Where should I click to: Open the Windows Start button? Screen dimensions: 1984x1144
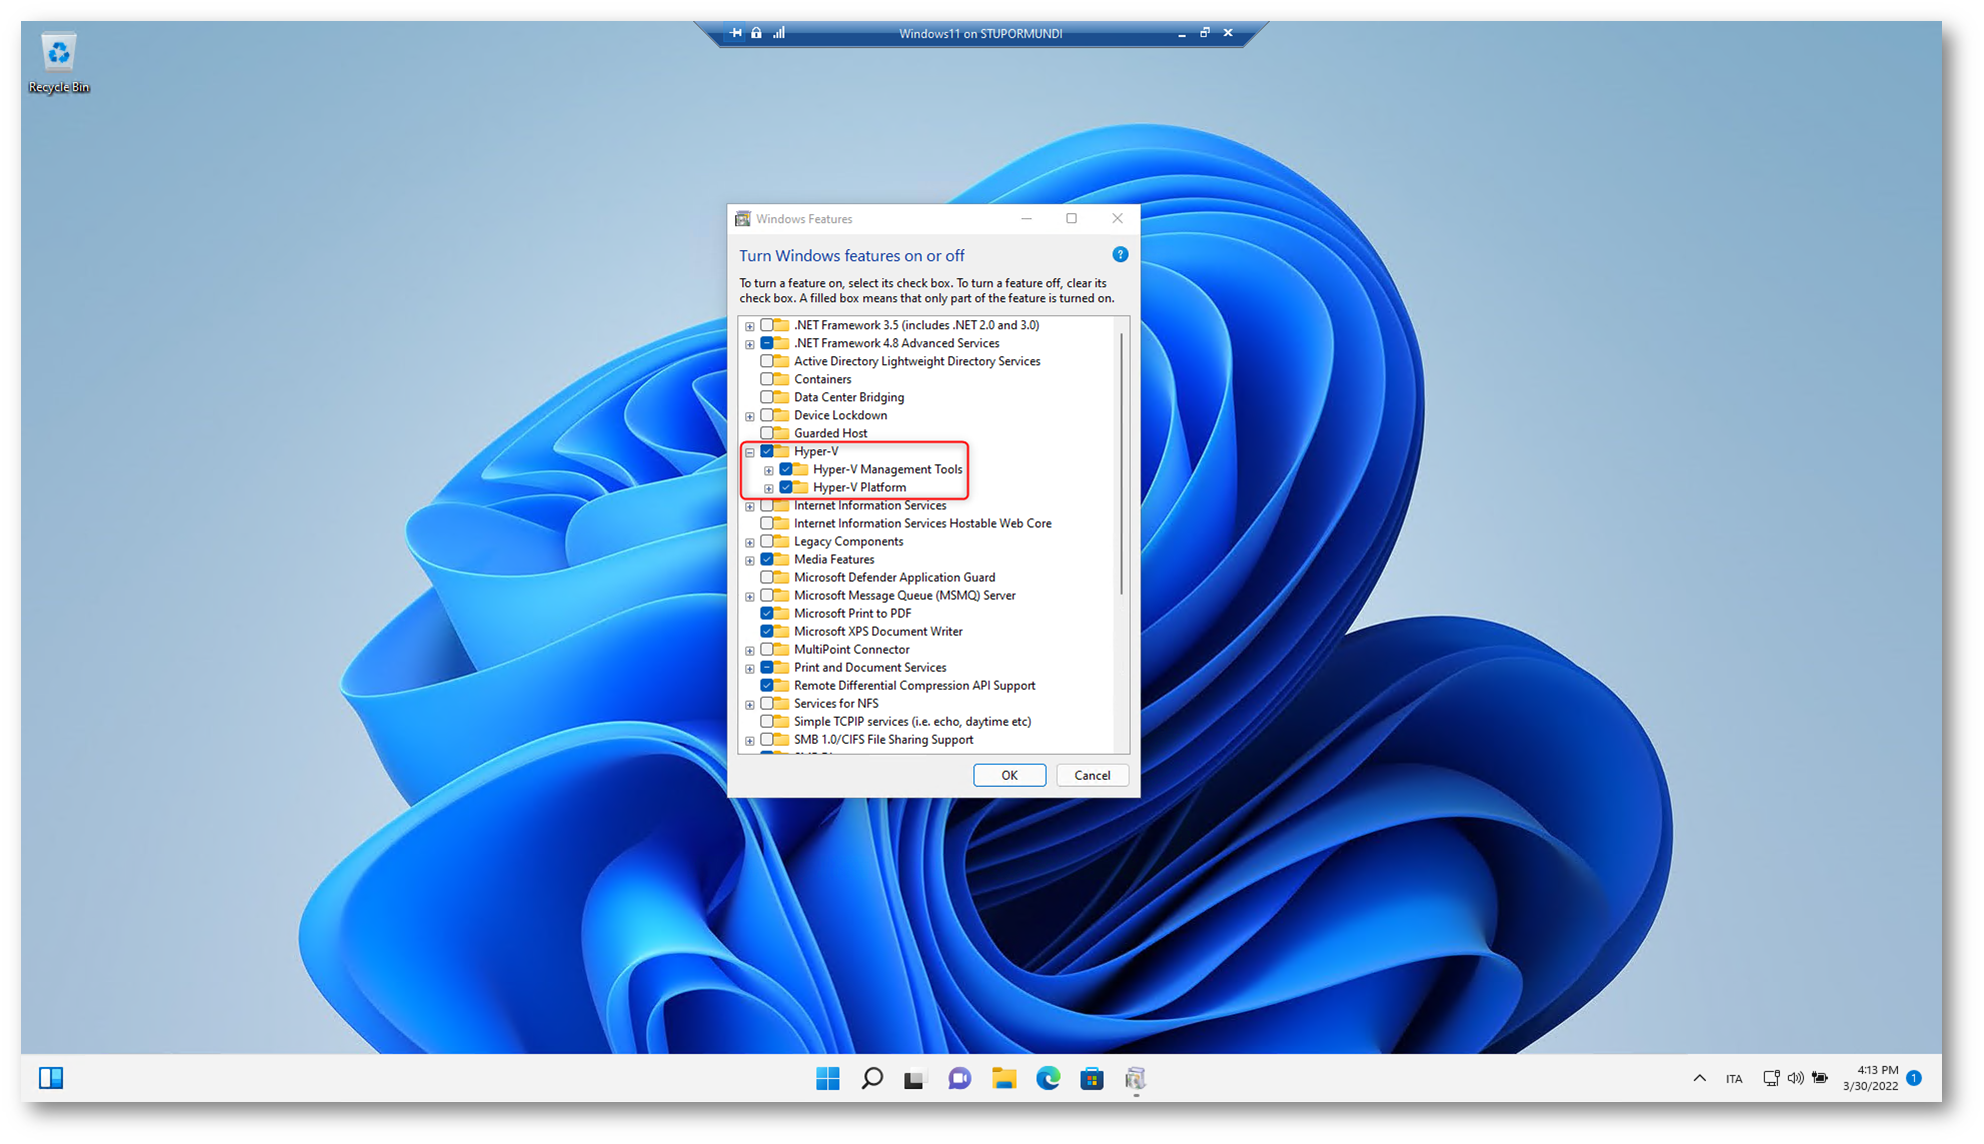click(827, 1078)
